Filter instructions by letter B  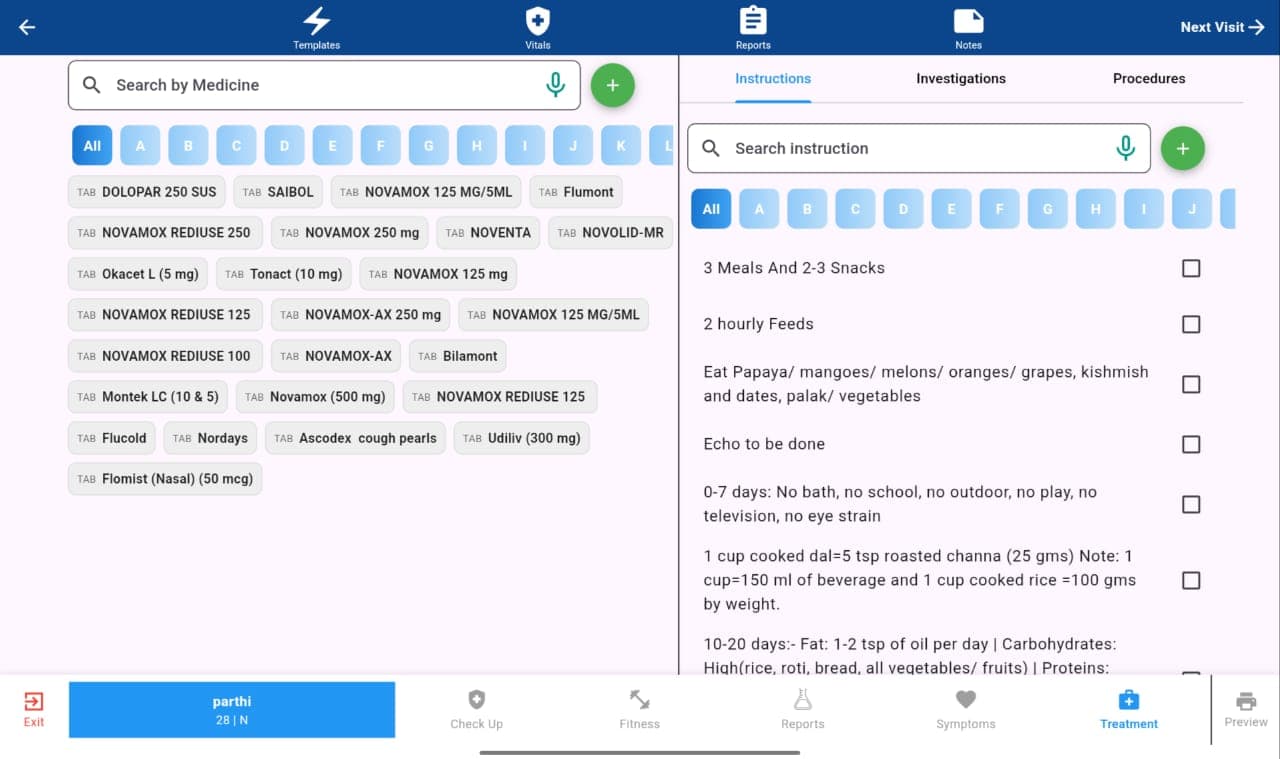pos(807,209)
